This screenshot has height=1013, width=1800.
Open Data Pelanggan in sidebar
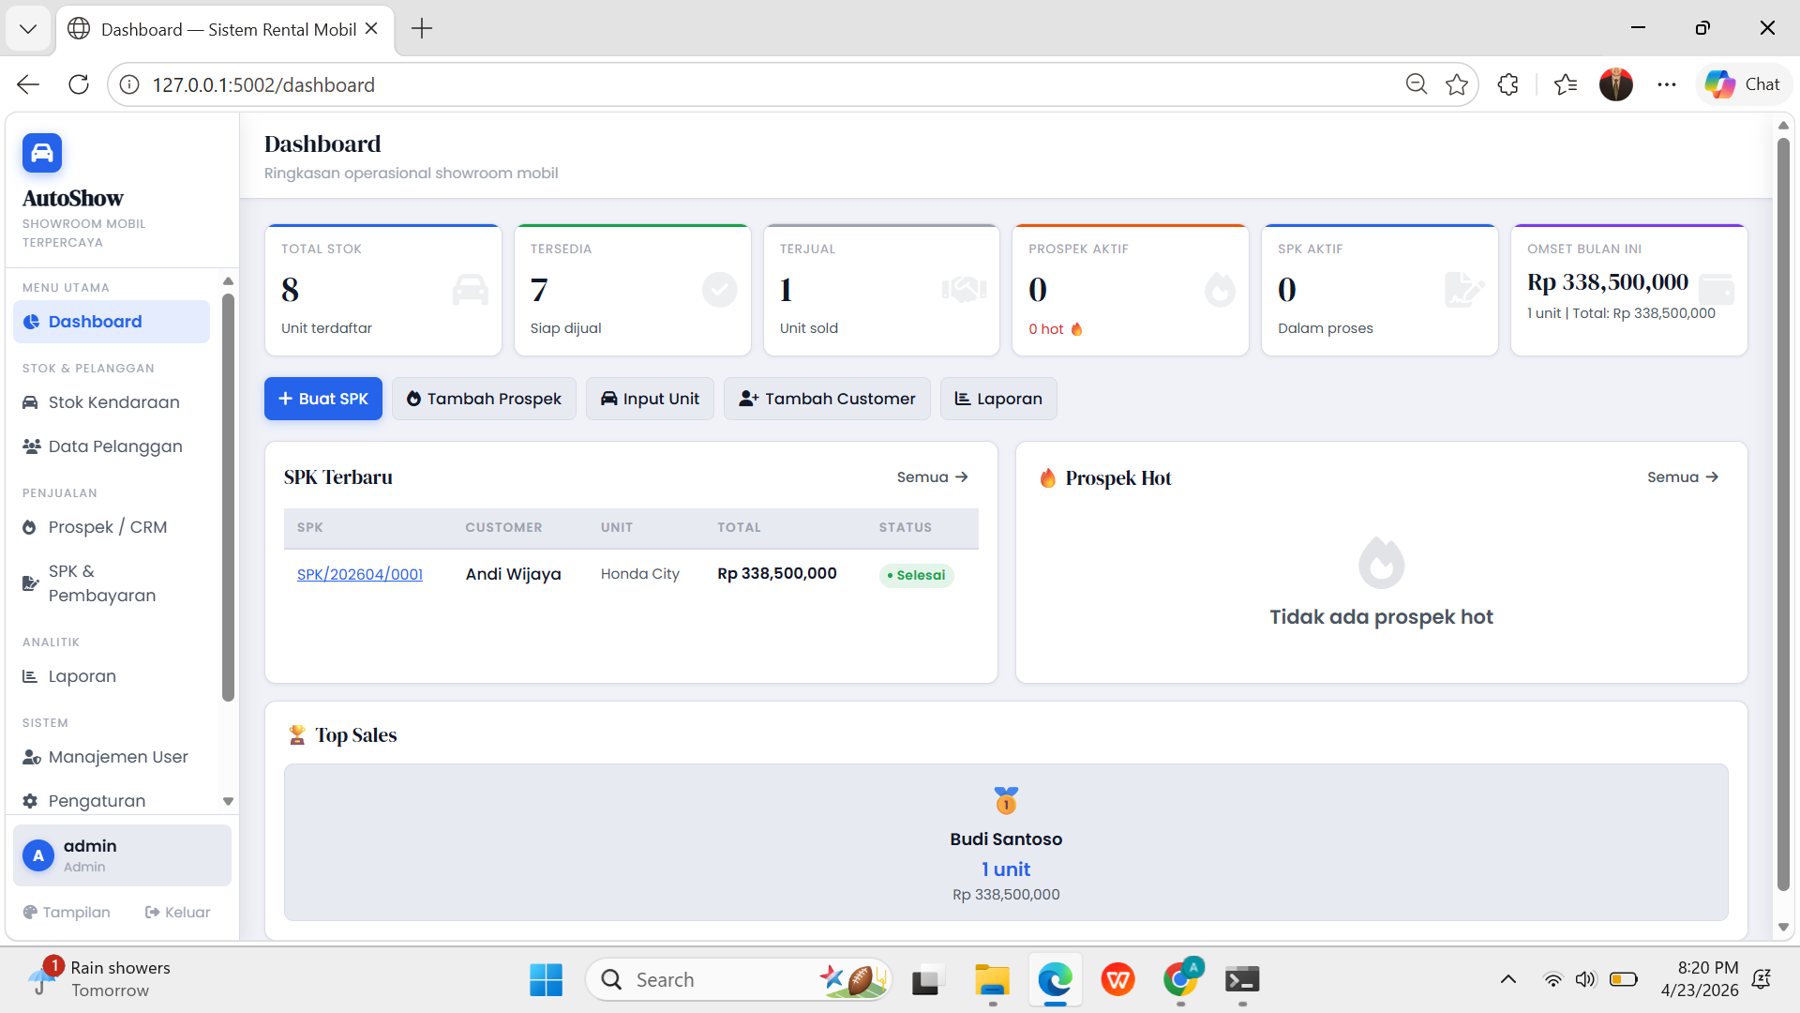point(114,446)
